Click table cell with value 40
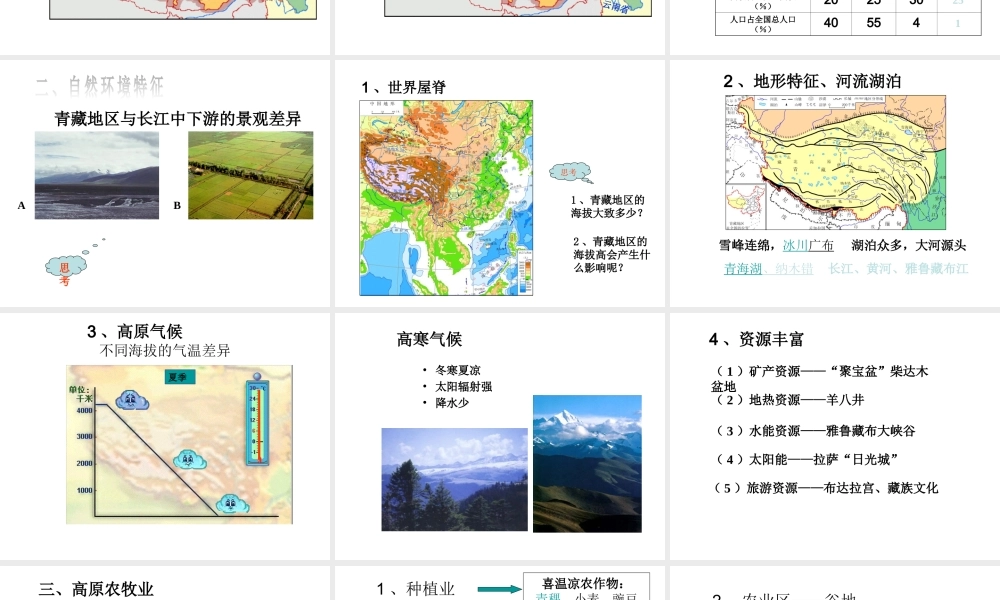Screen dimensions: 1000x600 coord(831,23)
